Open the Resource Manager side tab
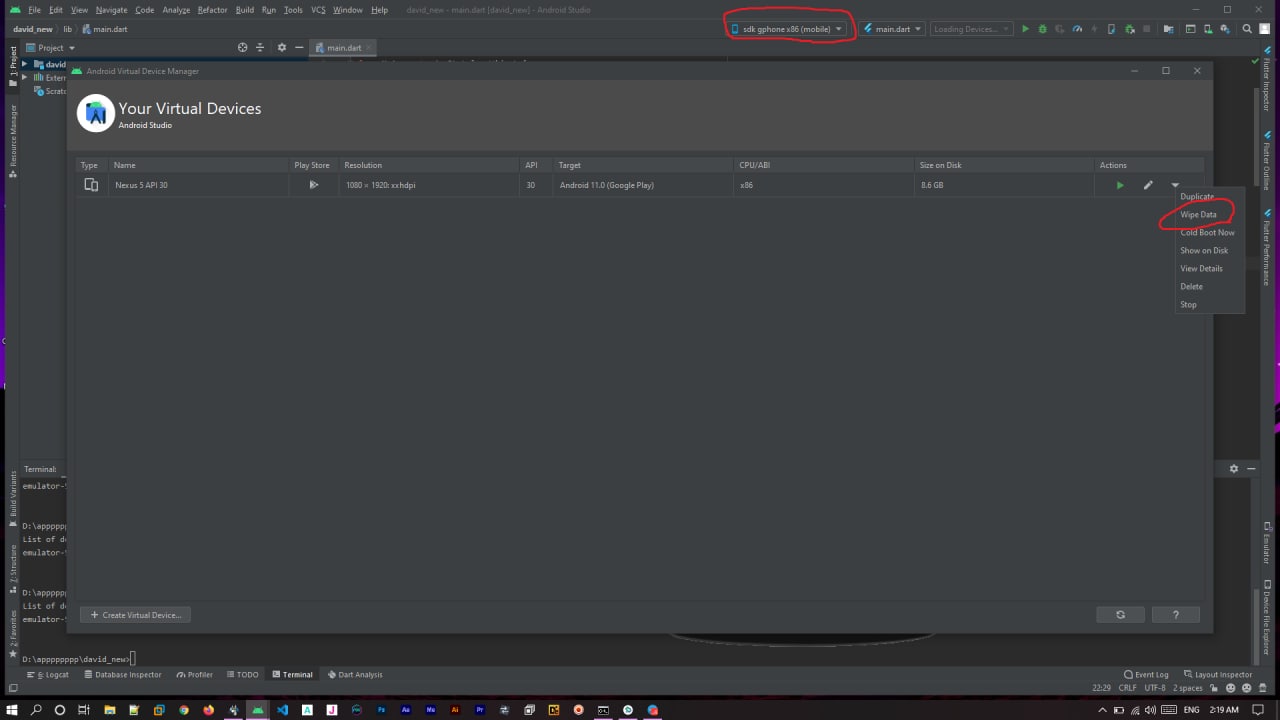 point(13,140)
